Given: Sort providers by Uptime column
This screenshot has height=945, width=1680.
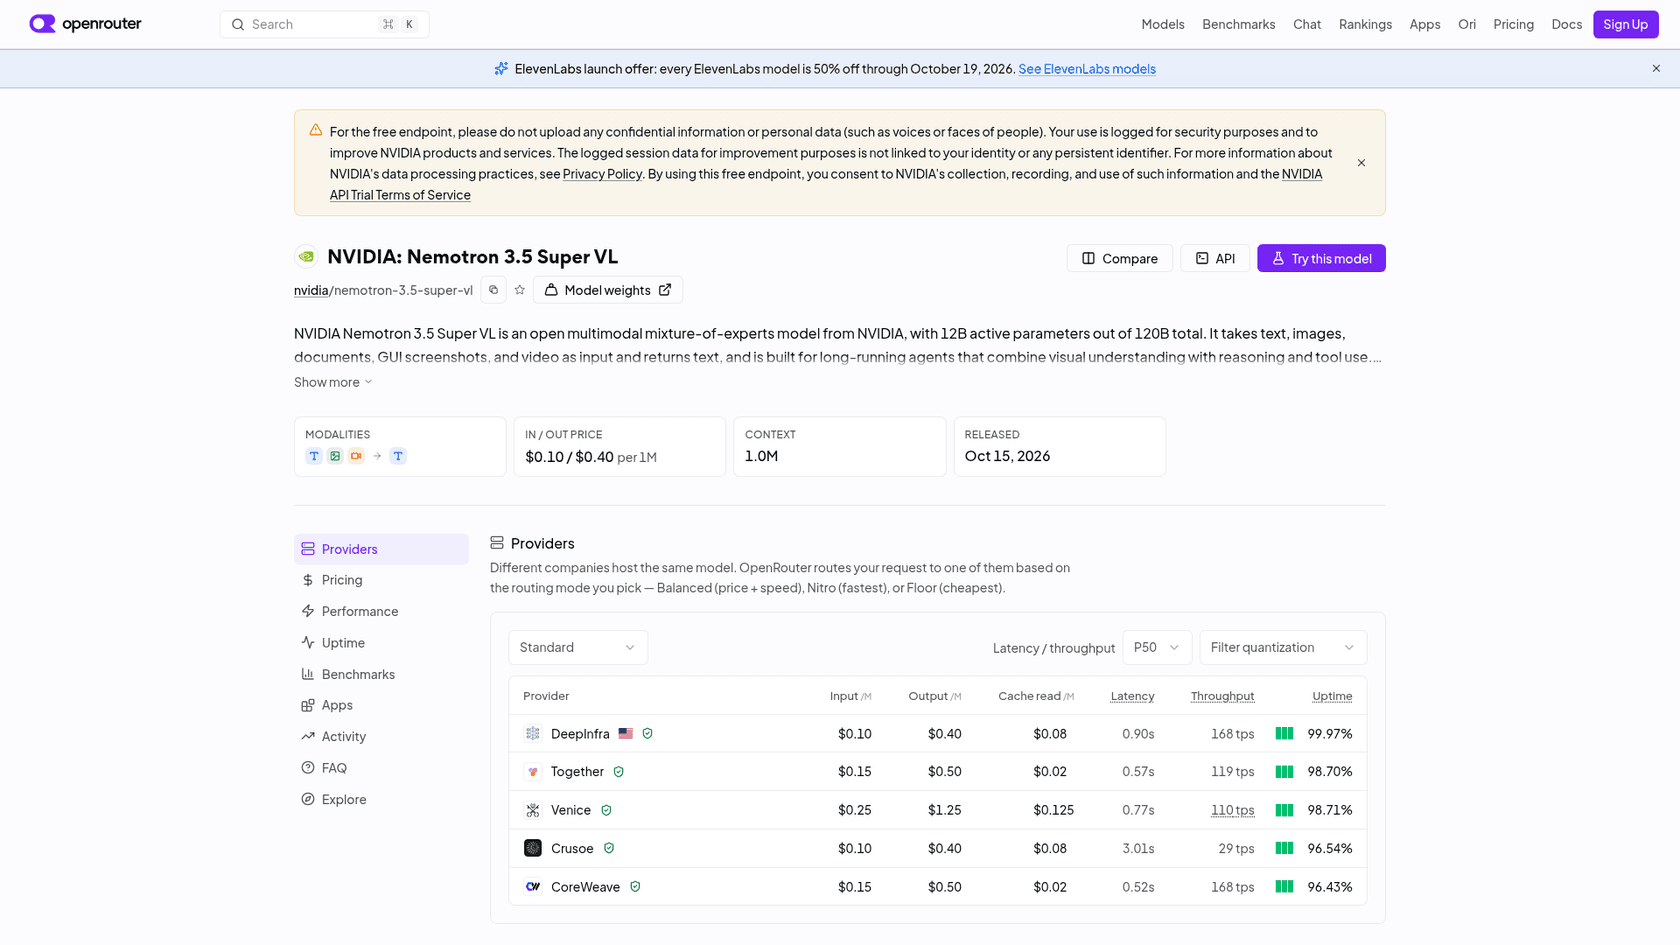Looking at the screenshot, I should pyautogui.click(x=1332, y=696).
